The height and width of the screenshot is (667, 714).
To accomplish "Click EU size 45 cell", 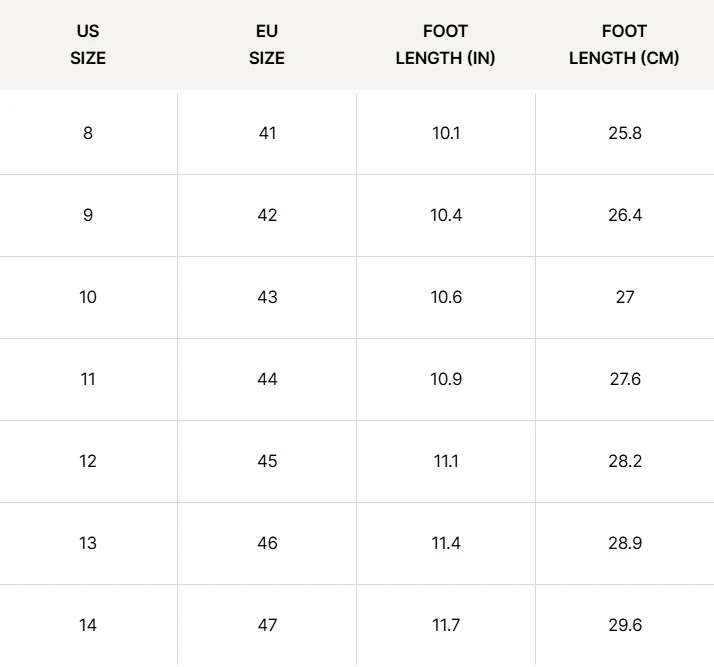I will click(x=267, y=461).
